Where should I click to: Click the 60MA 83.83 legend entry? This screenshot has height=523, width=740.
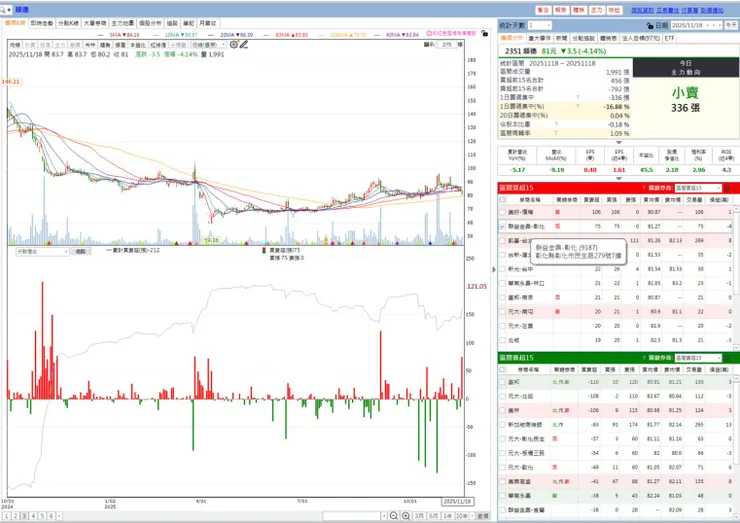pos(286,35)
